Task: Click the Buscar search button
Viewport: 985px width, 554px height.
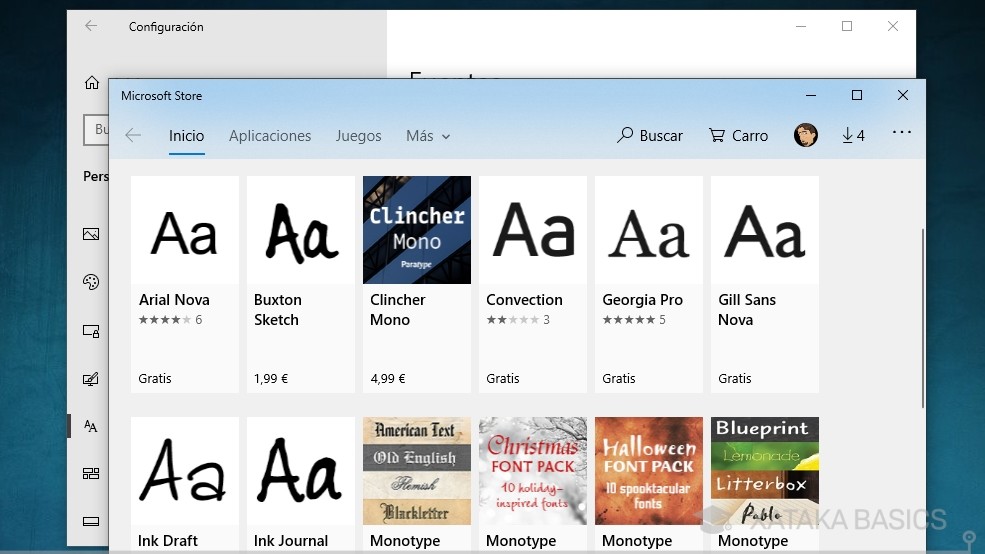Action: (x=650, y=135)
